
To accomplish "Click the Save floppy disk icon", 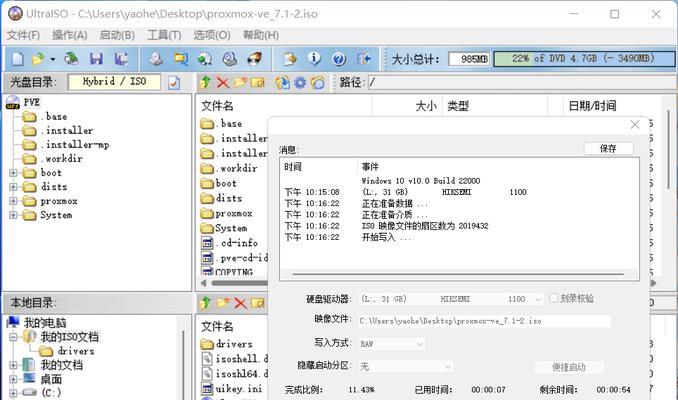I will 96,58.
